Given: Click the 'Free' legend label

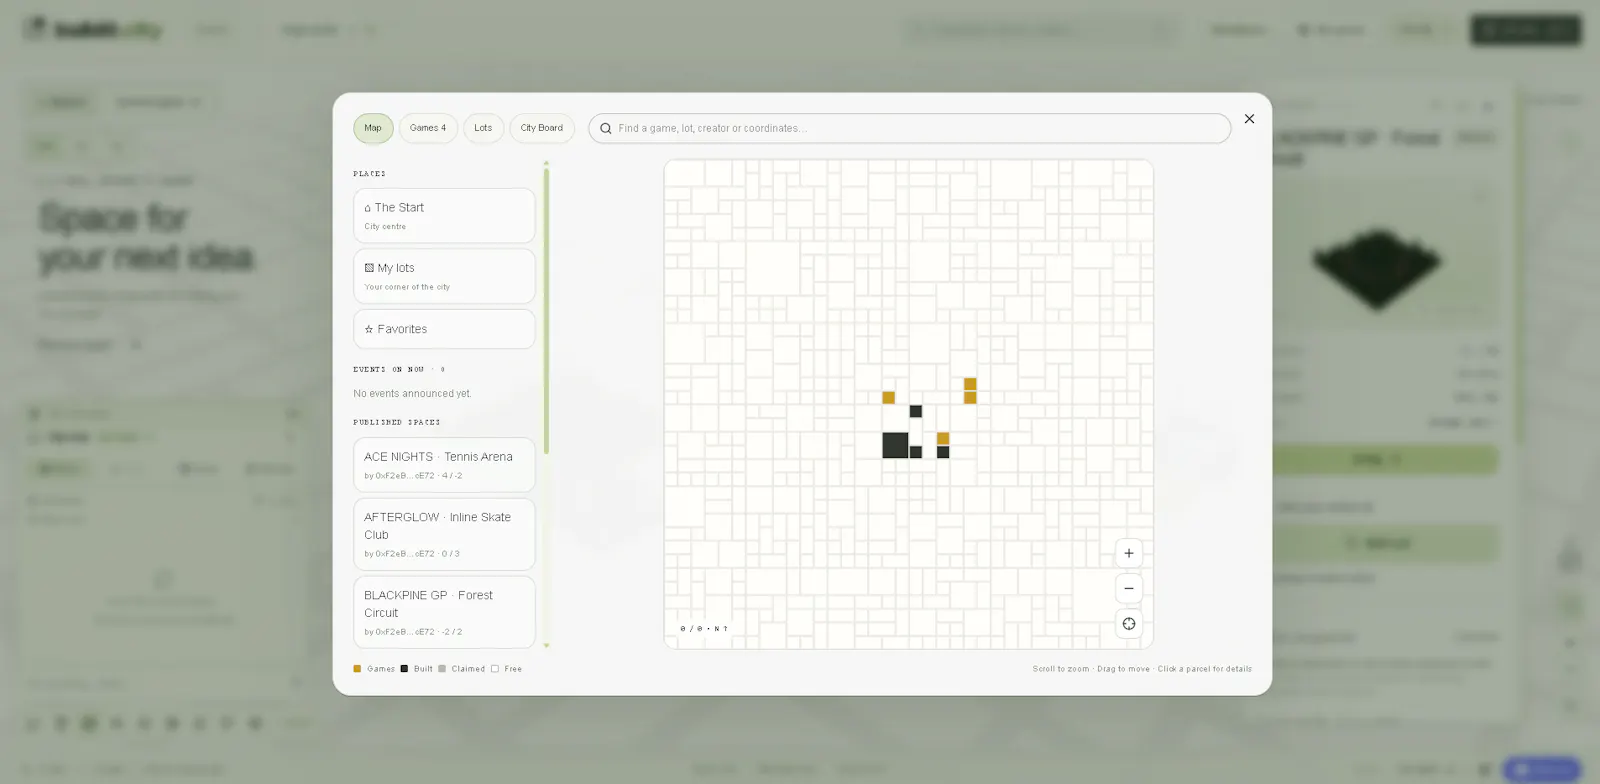Looking at the screenshot, I should [513, 669].
